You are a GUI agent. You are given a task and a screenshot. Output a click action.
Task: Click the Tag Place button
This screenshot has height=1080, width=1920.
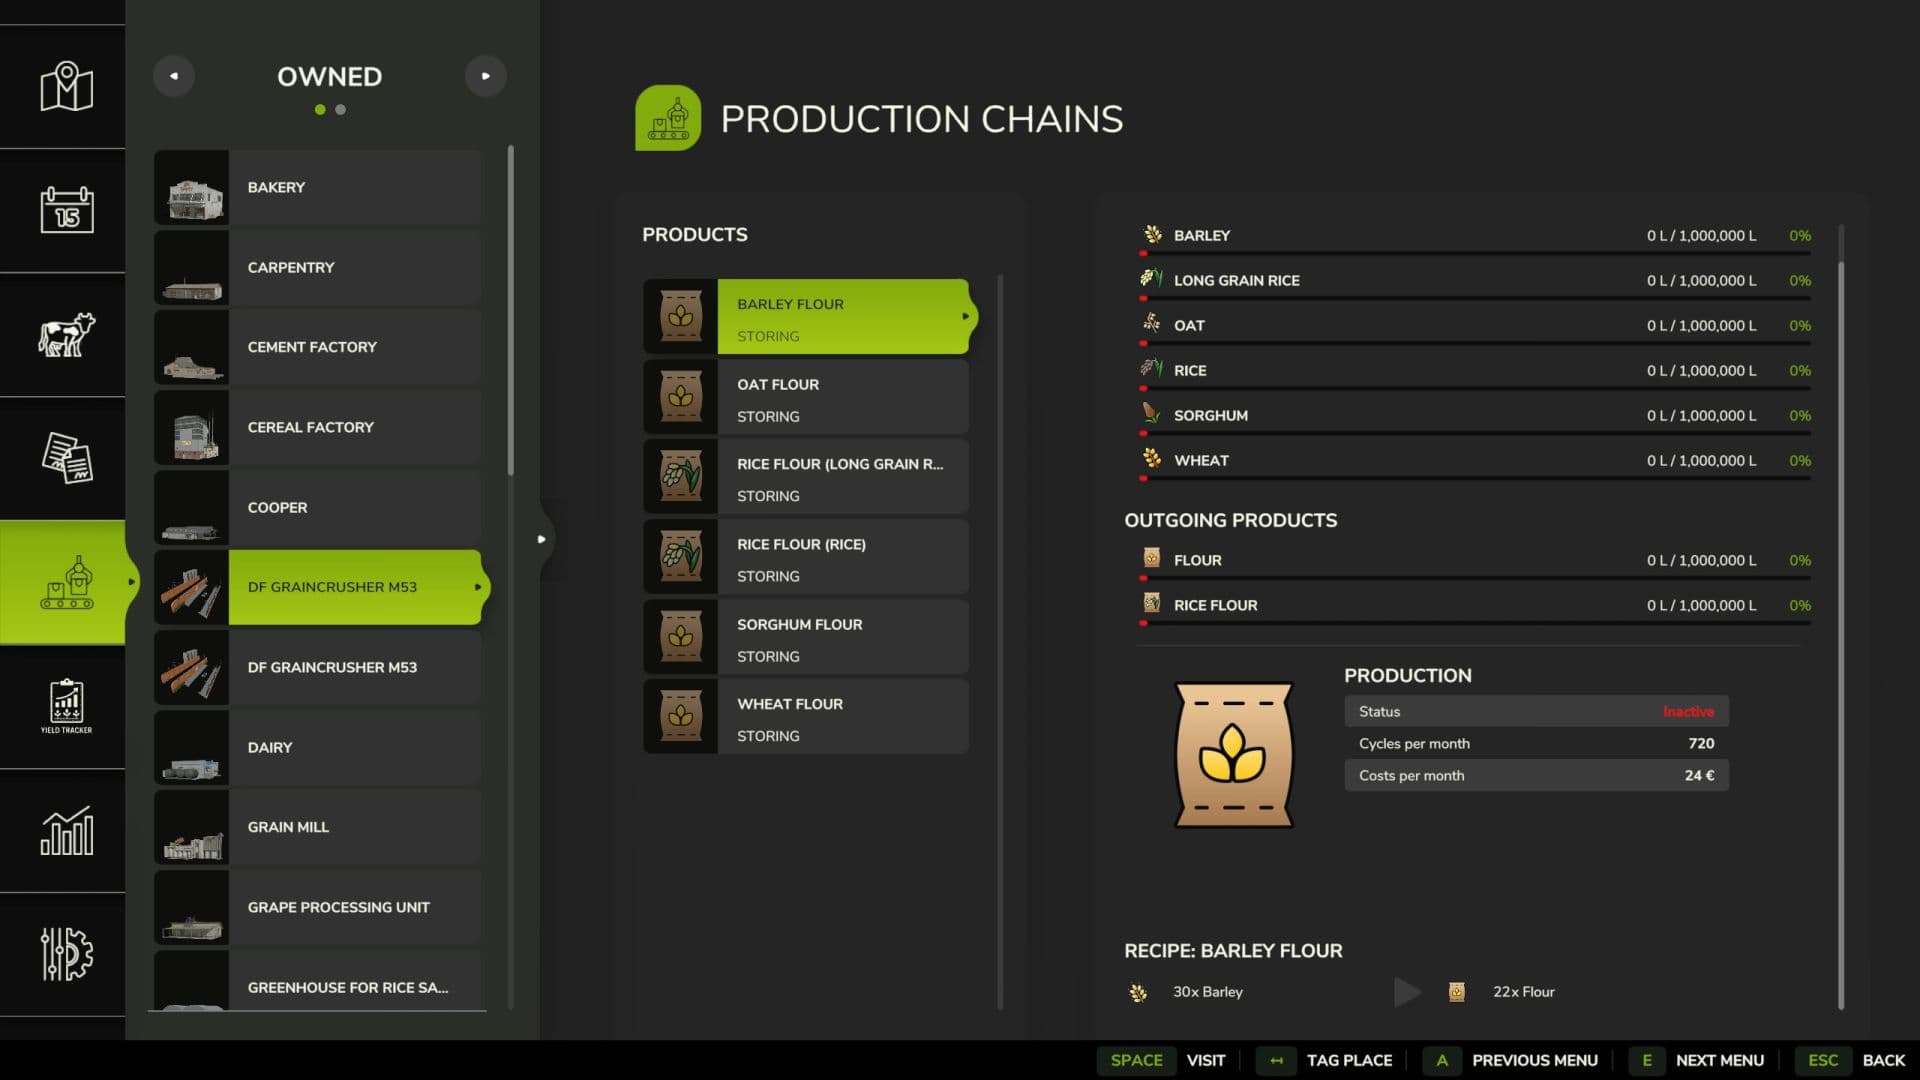[x=1325, y=1060]
